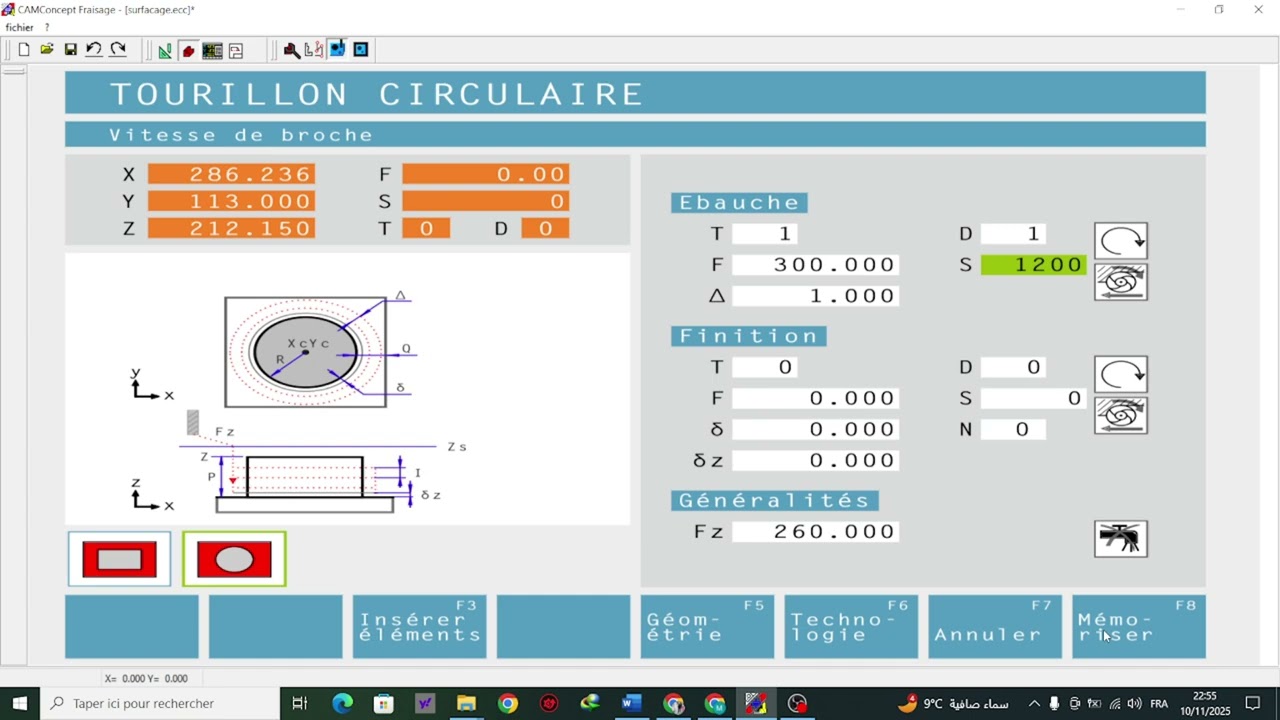Screen dimensions: 1280x720
Task: Open the fichier menu
Action: coord(20,28)
